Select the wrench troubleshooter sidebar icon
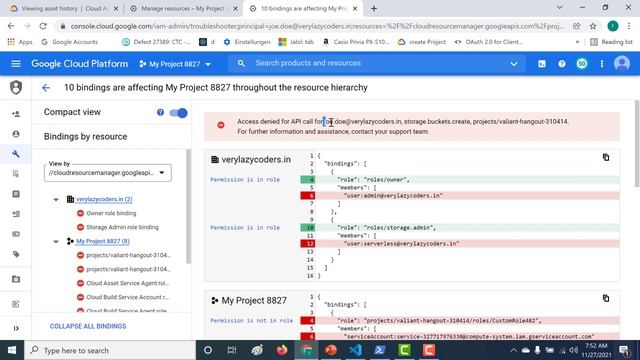 coord(16,154)
